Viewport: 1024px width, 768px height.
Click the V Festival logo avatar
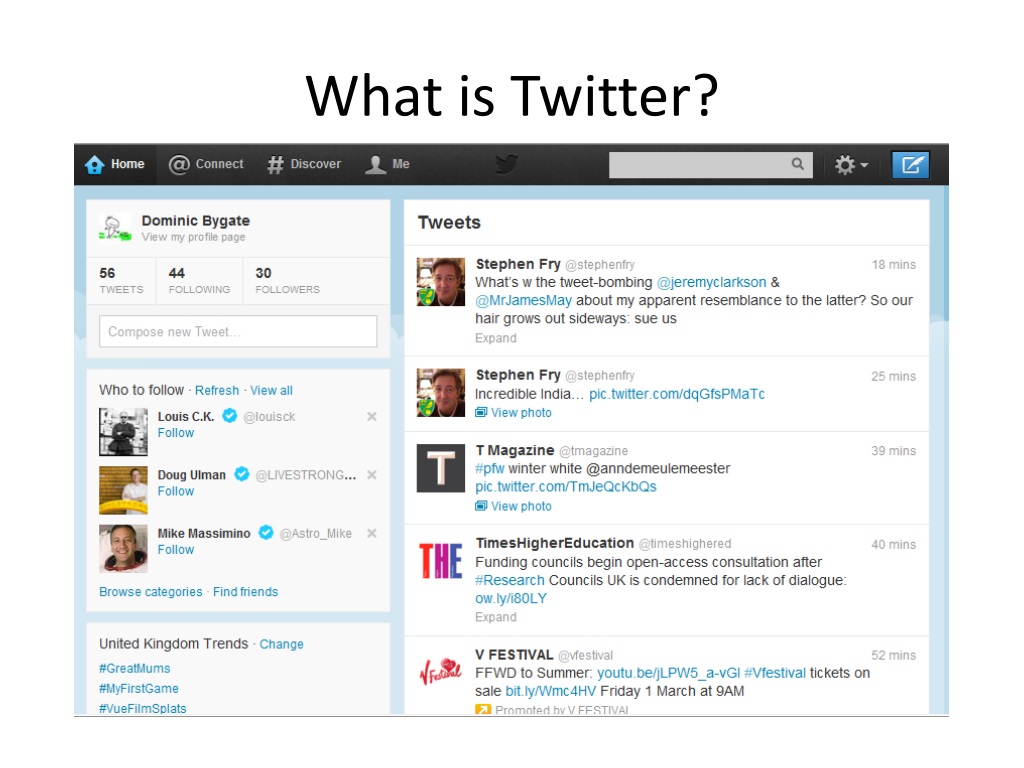[x=441, y=672]
